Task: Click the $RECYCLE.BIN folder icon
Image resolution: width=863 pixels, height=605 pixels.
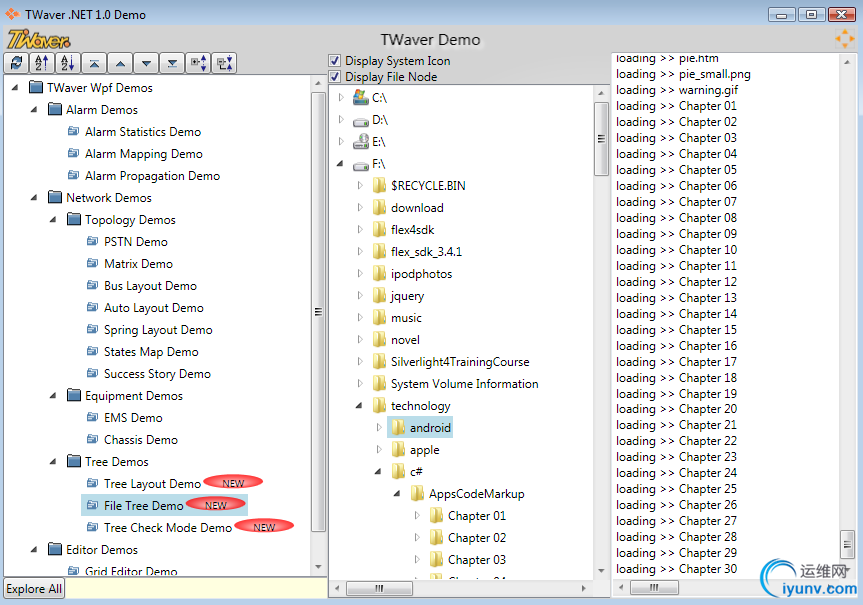Action: click(x=379, y=186)
